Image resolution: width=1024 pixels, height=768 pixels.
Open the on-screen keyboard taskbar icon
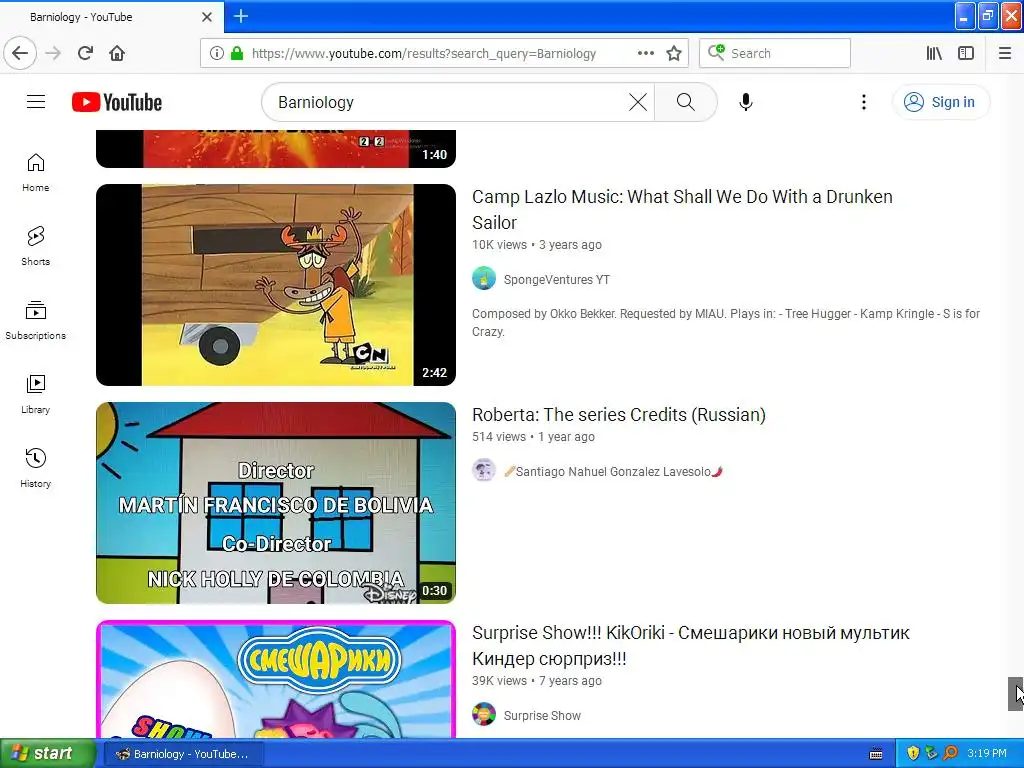coord(876,754)
